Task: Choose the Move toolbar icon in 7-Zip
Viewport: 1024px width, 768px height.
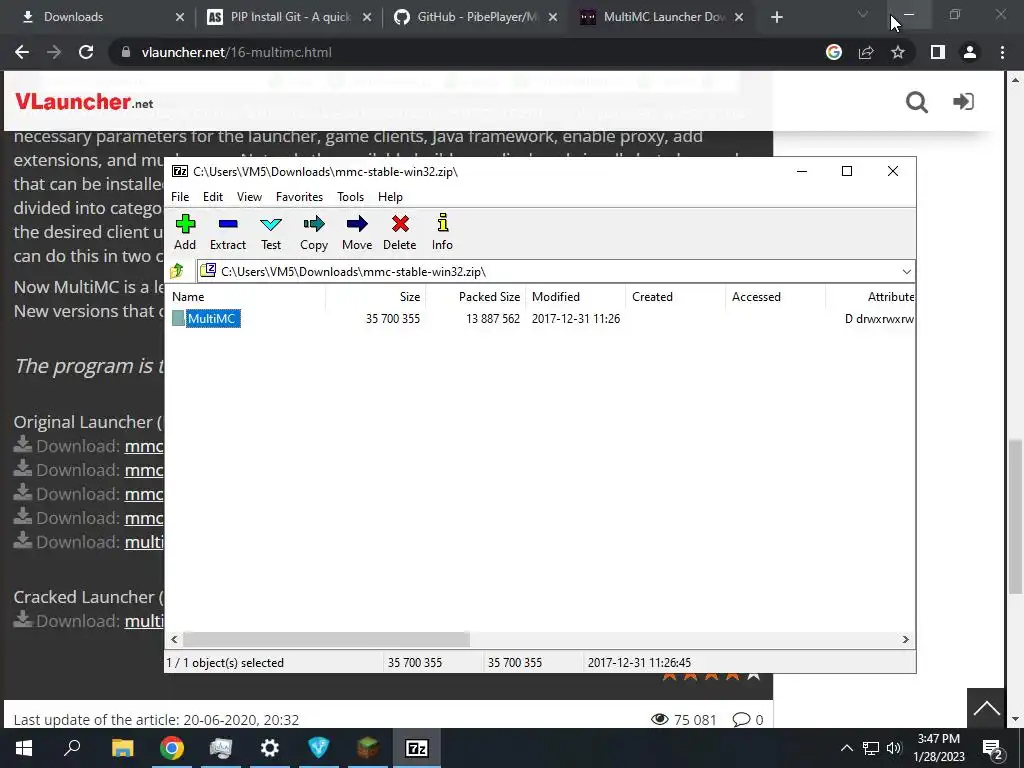Action: coord(357,232)
